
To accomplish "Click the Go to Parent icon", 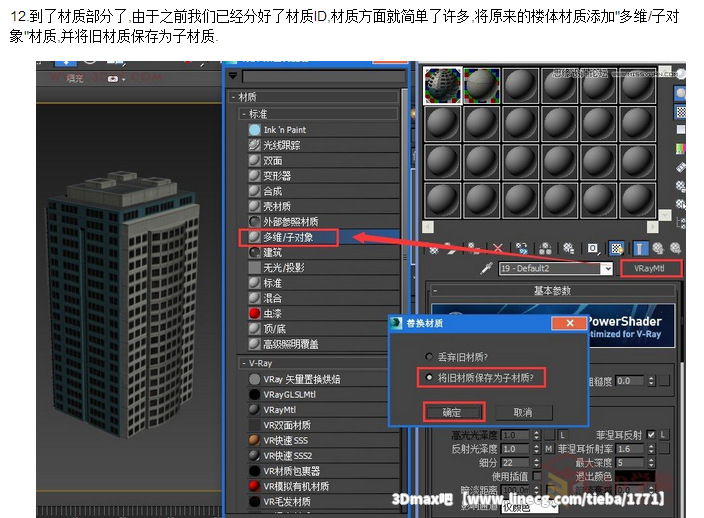I will (x=657, y=247).
